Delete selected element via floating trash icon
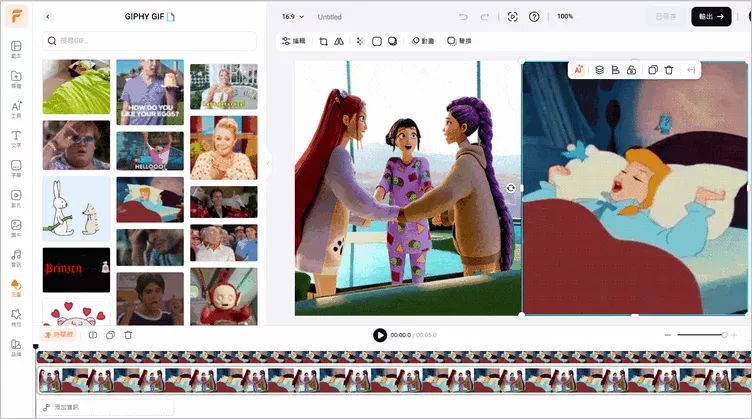 click(x=669, y=70)
